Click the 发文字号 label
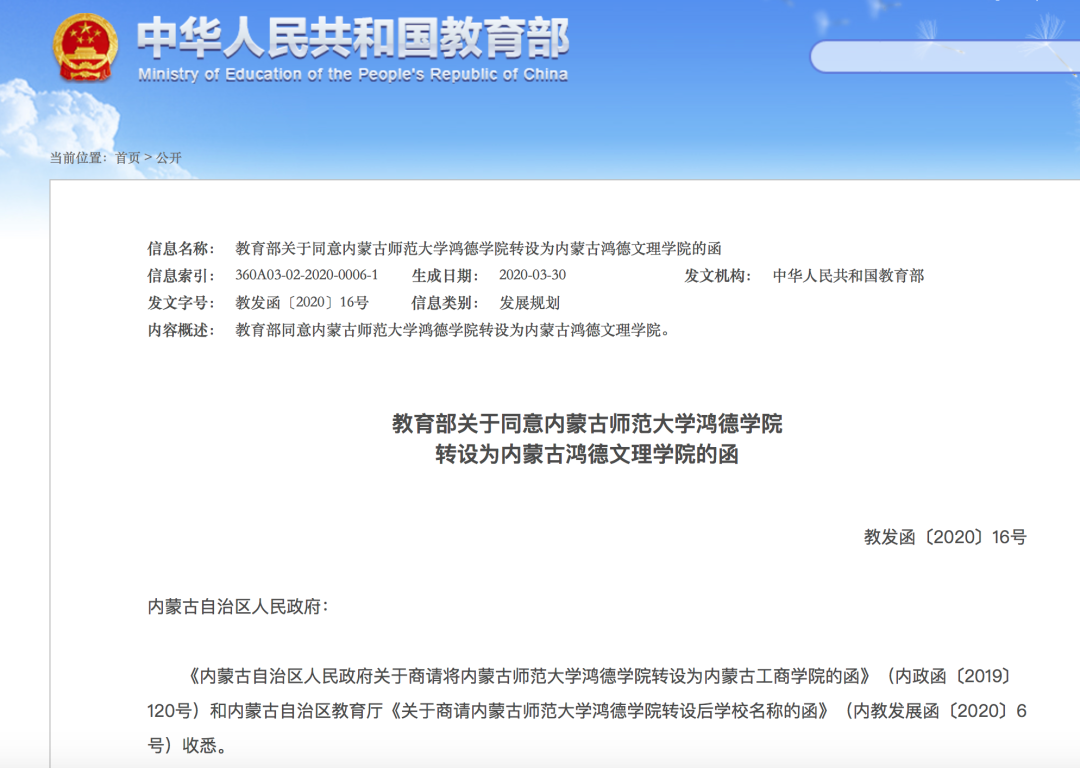Screen dimensions: 1080x768 [181, 303]
